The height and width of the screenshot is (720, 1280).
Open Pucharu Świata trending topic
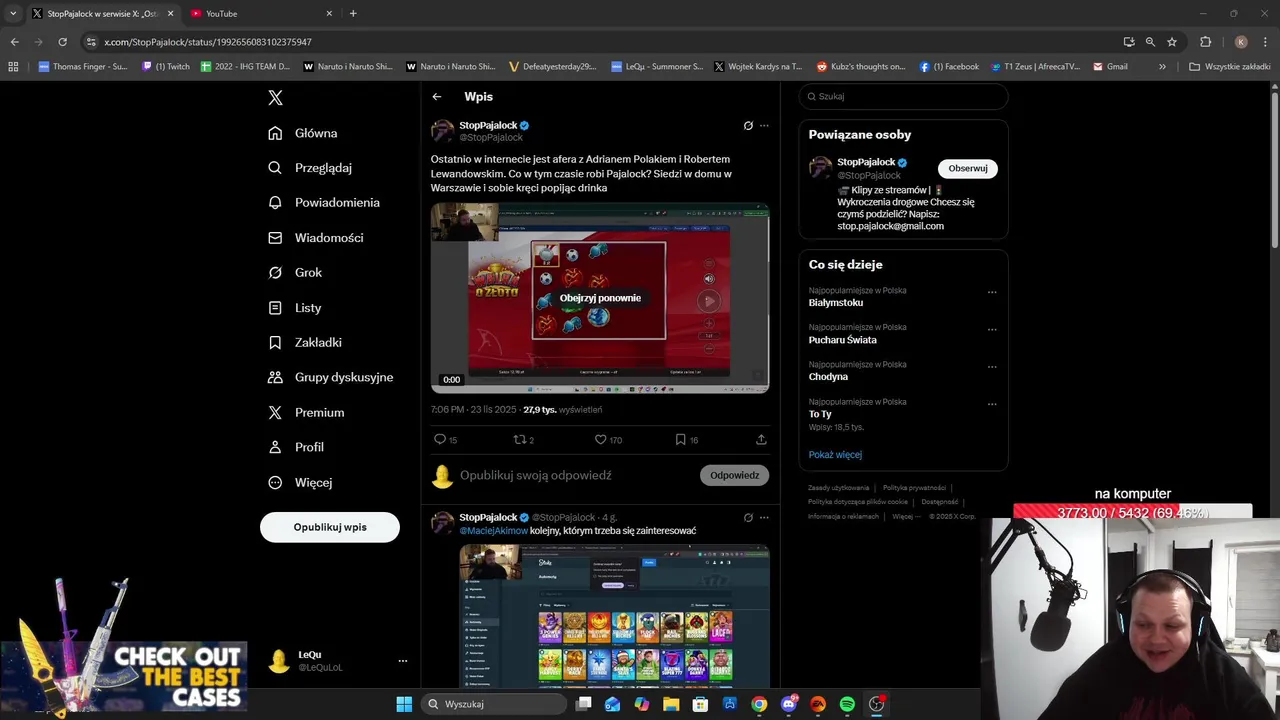(x=843, y=340)
